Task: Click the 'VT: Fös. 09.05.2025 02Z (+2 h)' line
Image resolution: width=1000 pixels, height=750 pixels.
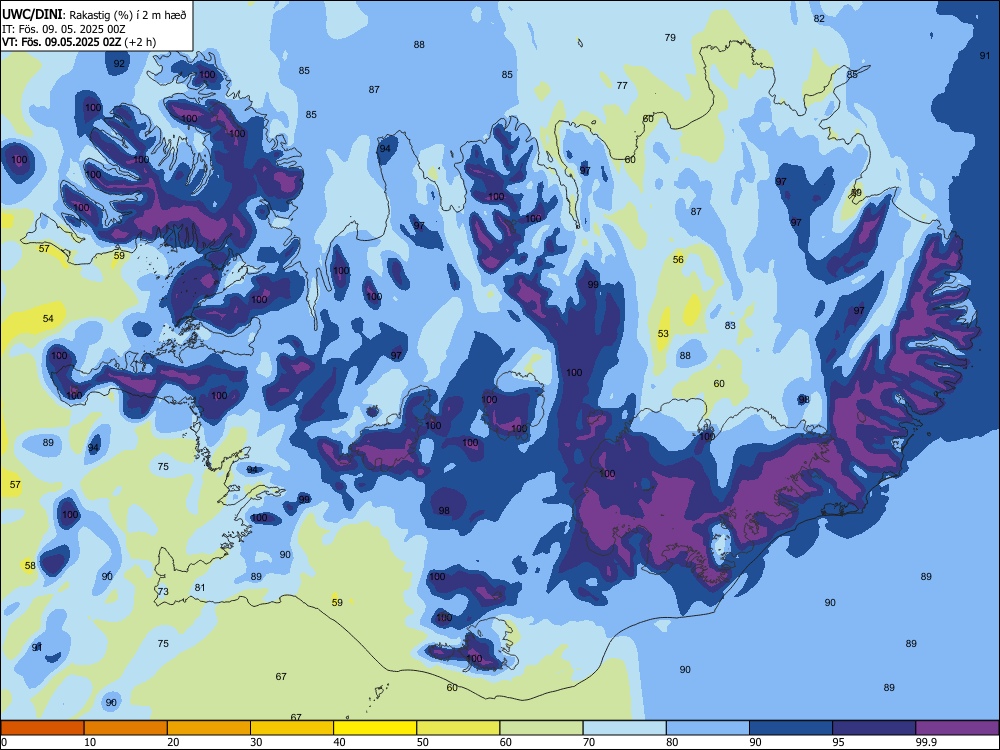Action: pyautogui.click(x=79, y=42)
